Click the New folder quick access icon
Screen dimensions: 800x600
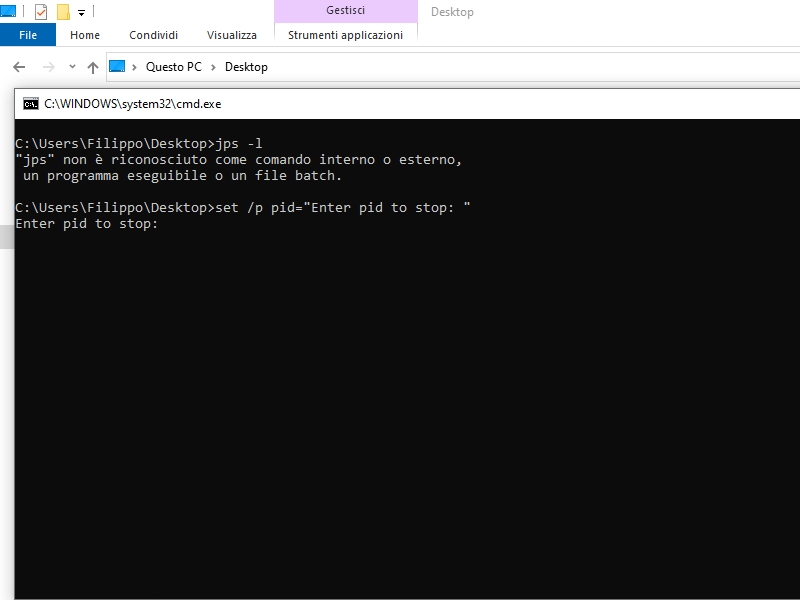[x=63, y=11]
